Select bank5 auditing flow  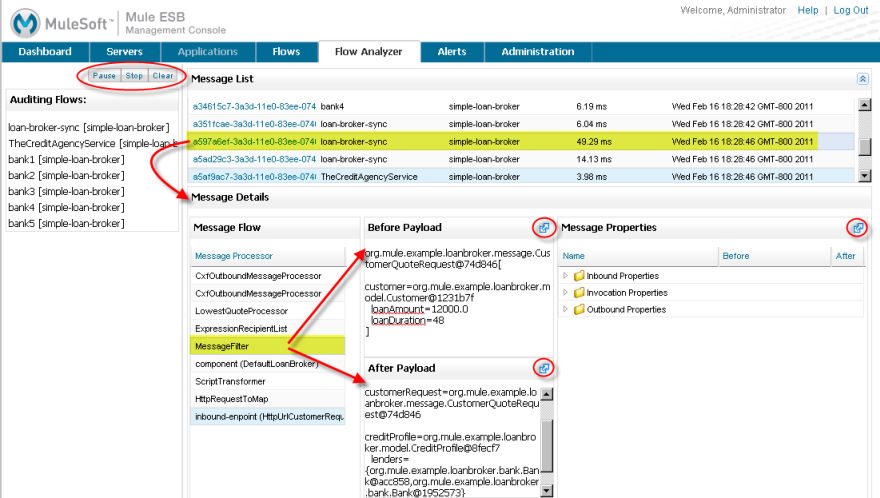pos(66,223)
